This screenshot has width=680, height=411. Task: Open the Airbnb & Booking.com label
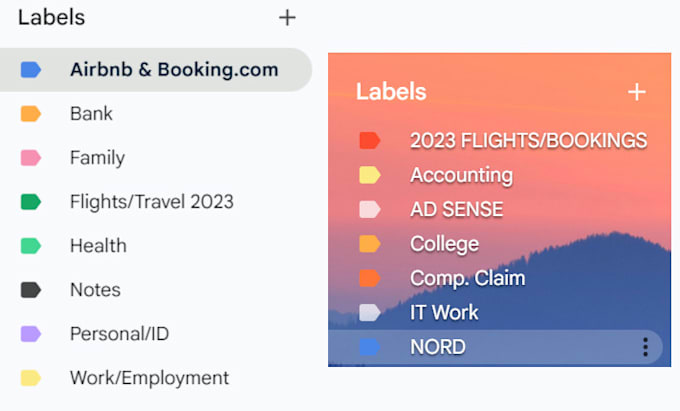174,70
